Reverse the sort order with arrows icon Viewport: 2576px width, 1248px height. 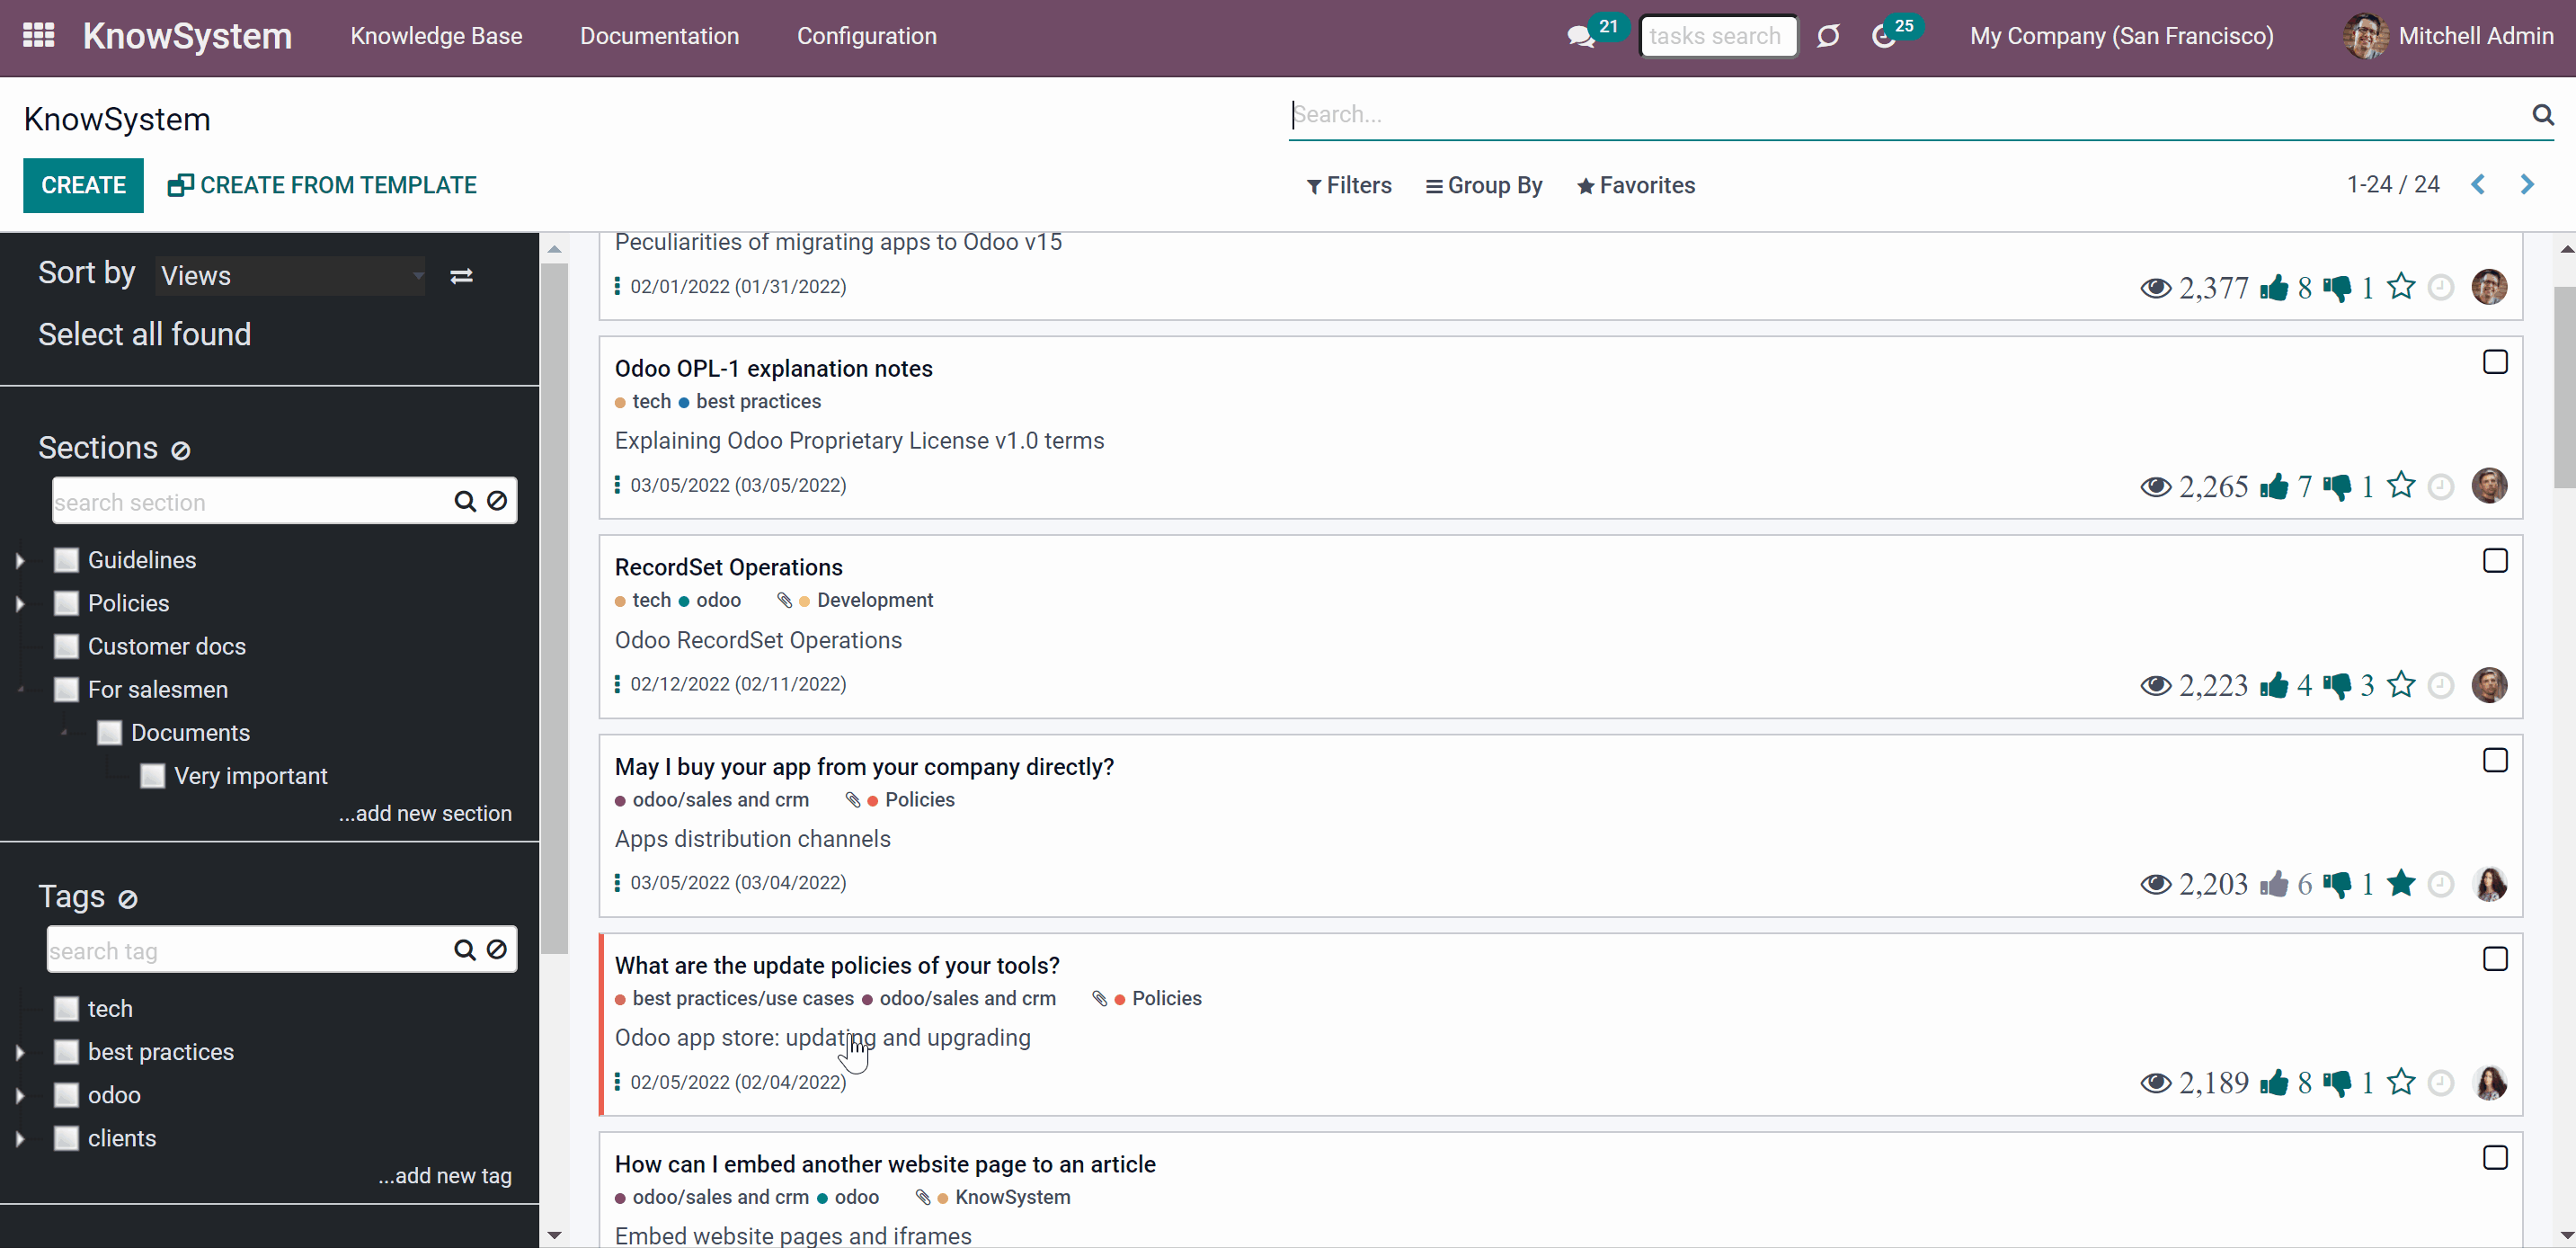(x=461, y=276)
